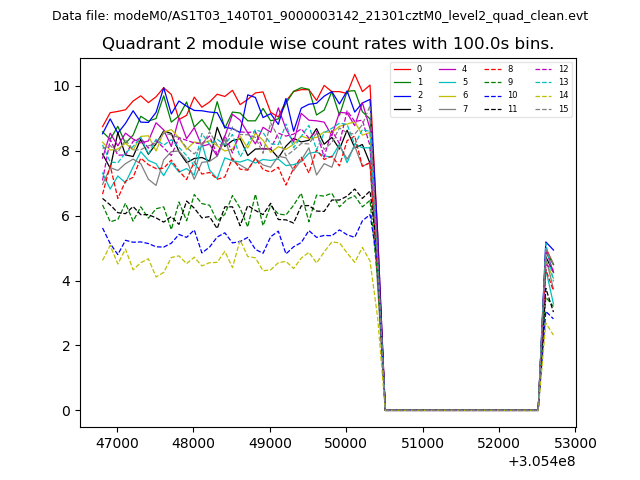Click the red solid legend line for module 0
640x480 pixels.
pyautogui.click(x=401, y=69)
